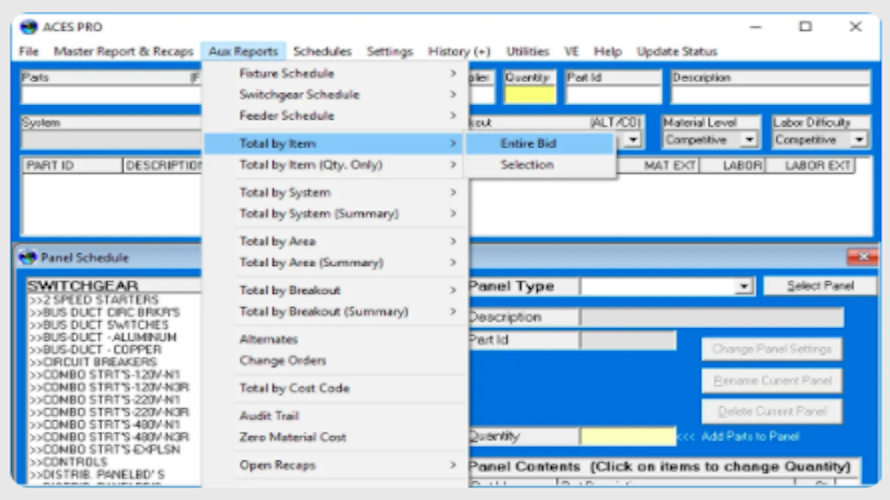
Task: Open the VE menu
Action: (x=572, y=52)
